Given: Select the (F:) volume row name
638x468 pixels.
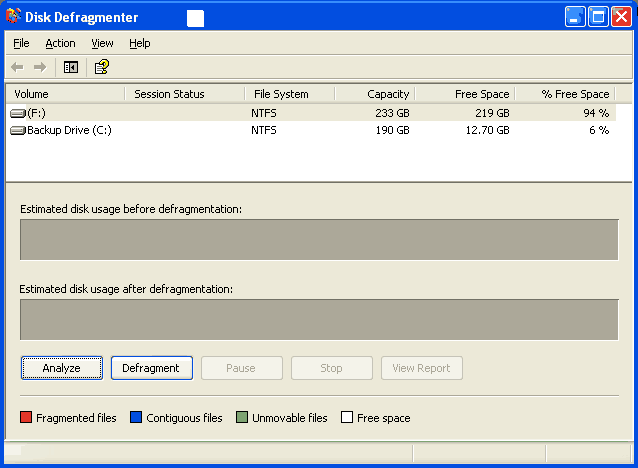Looking at the screenshot, I should pos(37,113).
